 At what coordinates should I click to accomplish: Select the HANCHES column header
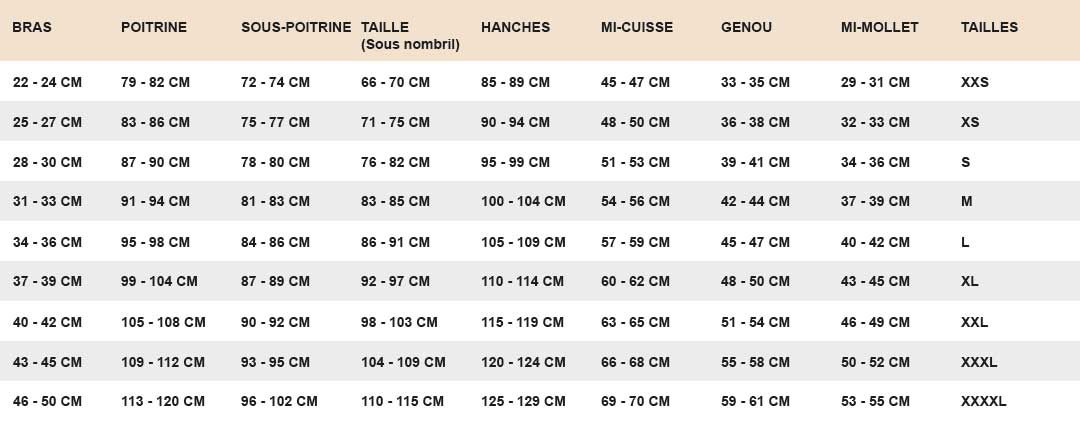tap(515, 28)
